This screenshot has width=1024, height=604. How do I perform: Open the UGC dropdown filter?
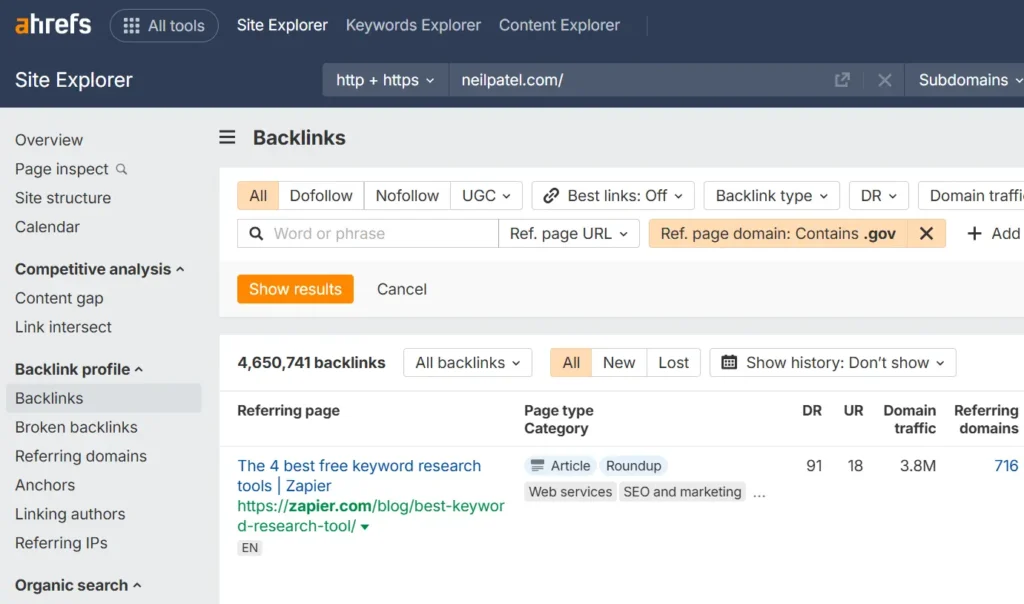pyautogui.click(x=487, y=196)
